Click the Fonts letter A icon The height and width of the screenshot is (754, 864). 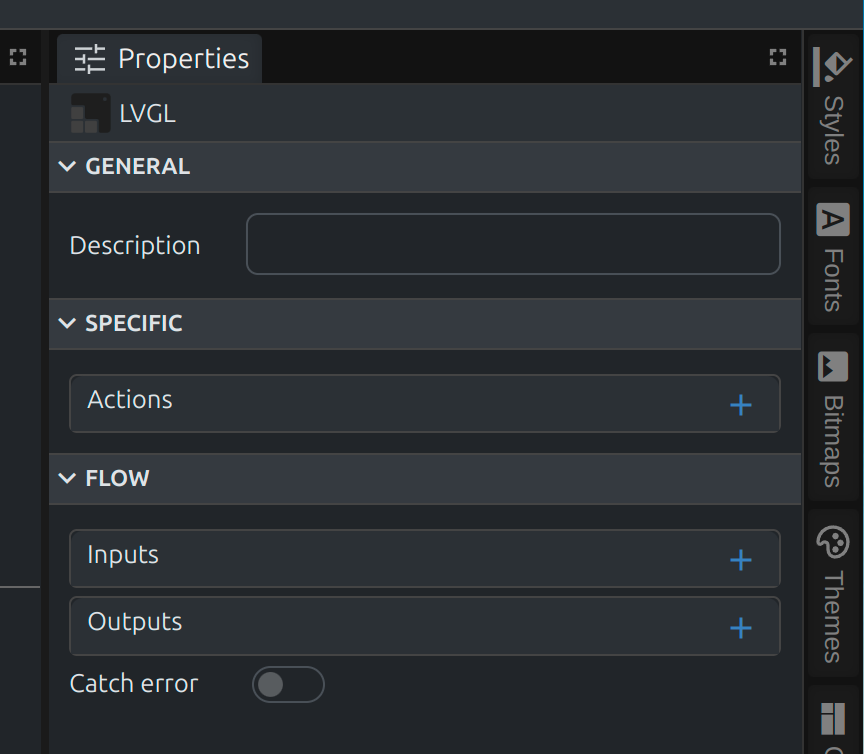832,220
